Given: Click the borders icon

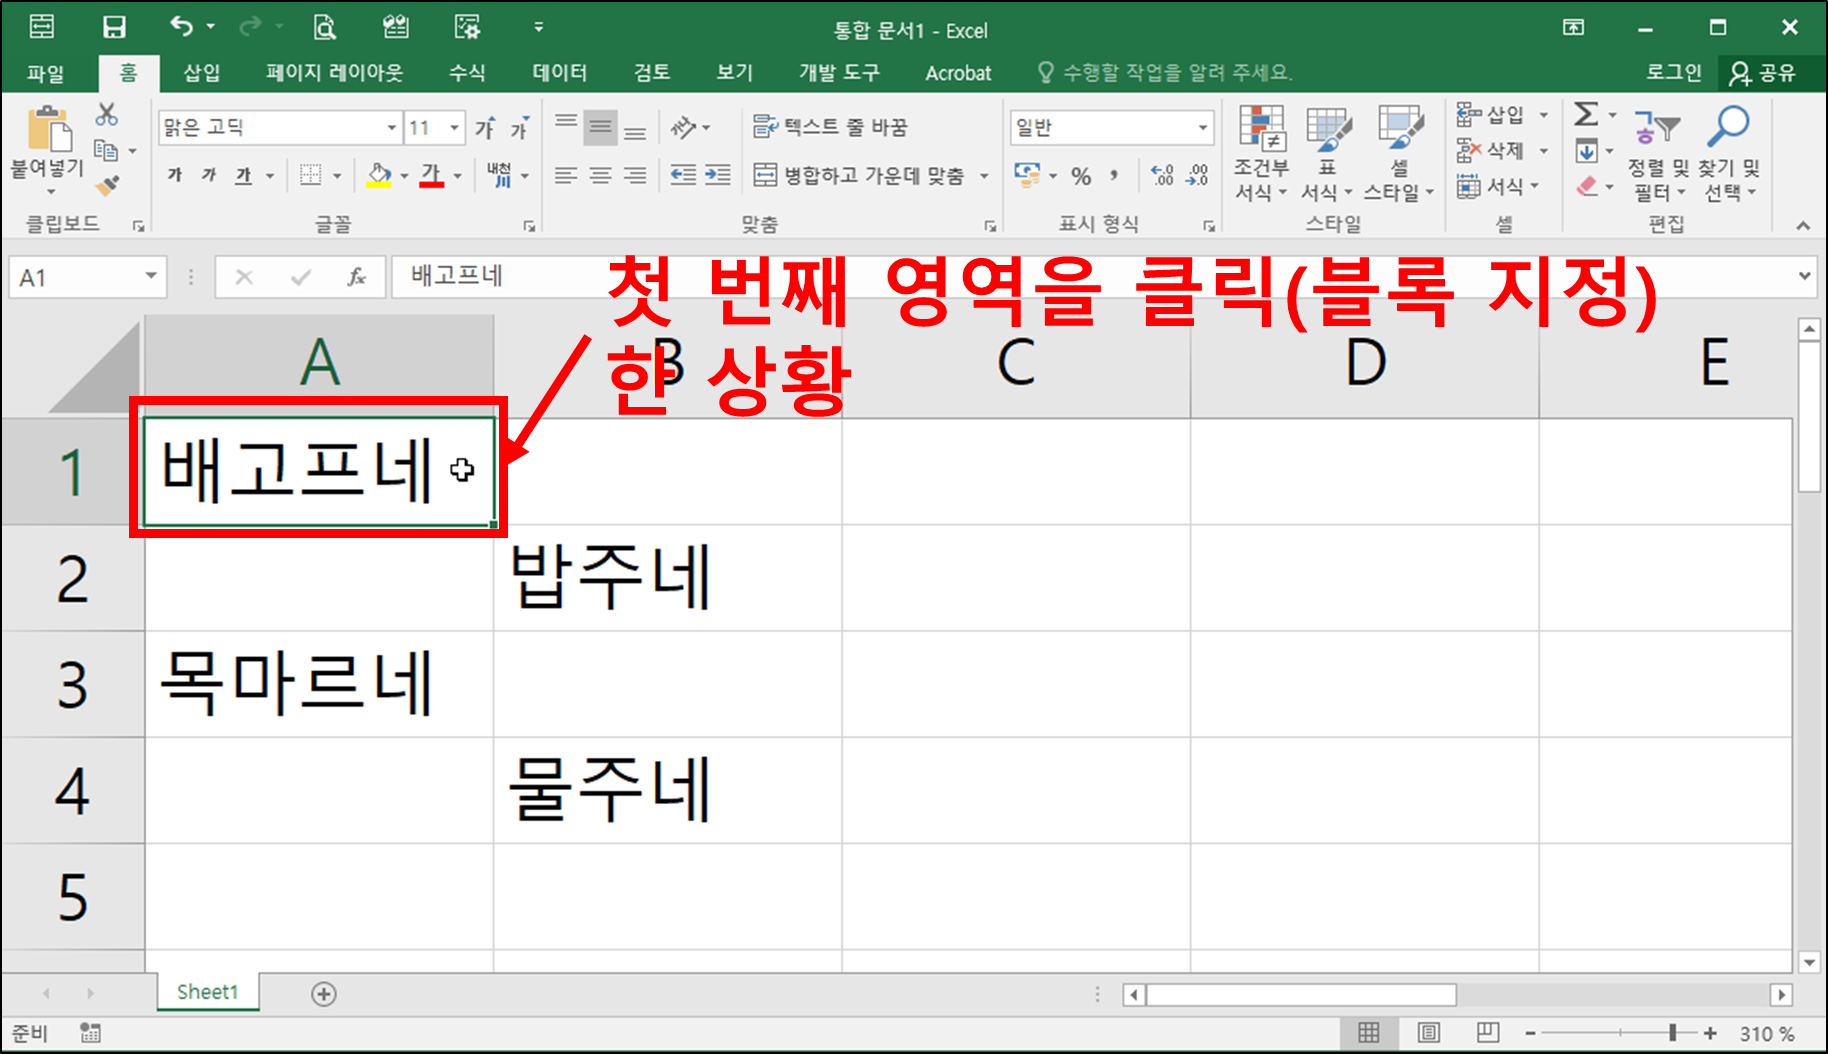Looking at the screenshot, I should point(311,175).
